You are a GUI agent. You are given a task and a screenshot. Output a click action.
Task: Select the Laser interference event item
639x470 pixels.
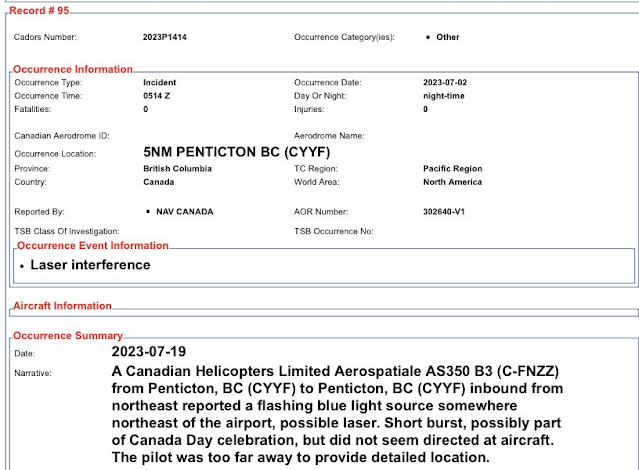[x=90, y=265]
